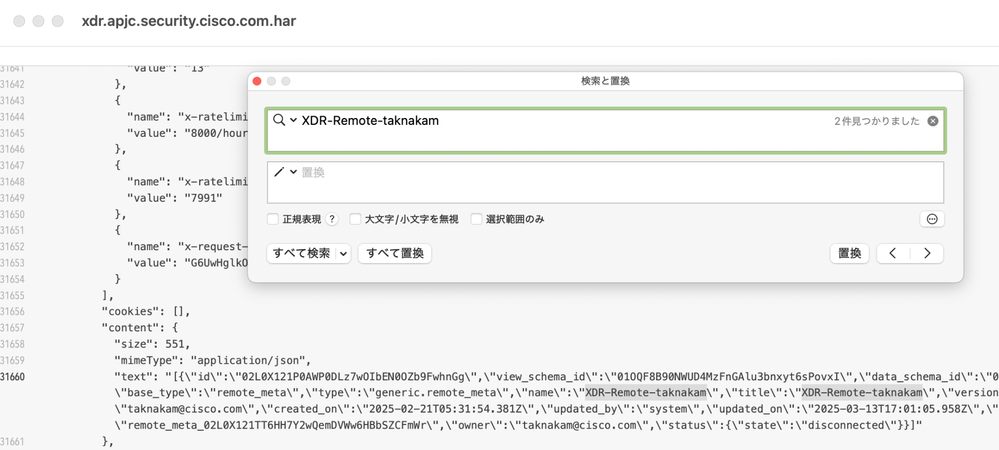Enable the 選択範囲のみ checkbox

pos(477,219)
